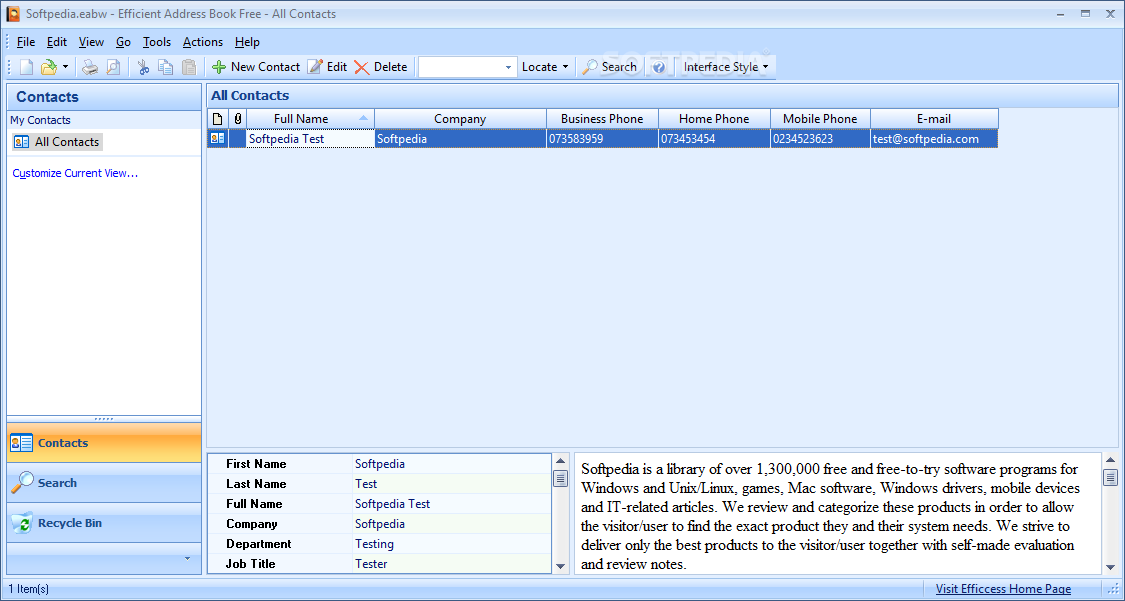This screenshot has width=1125, height=601.
Task: Open the Actions menu
Action: [202, 42]
